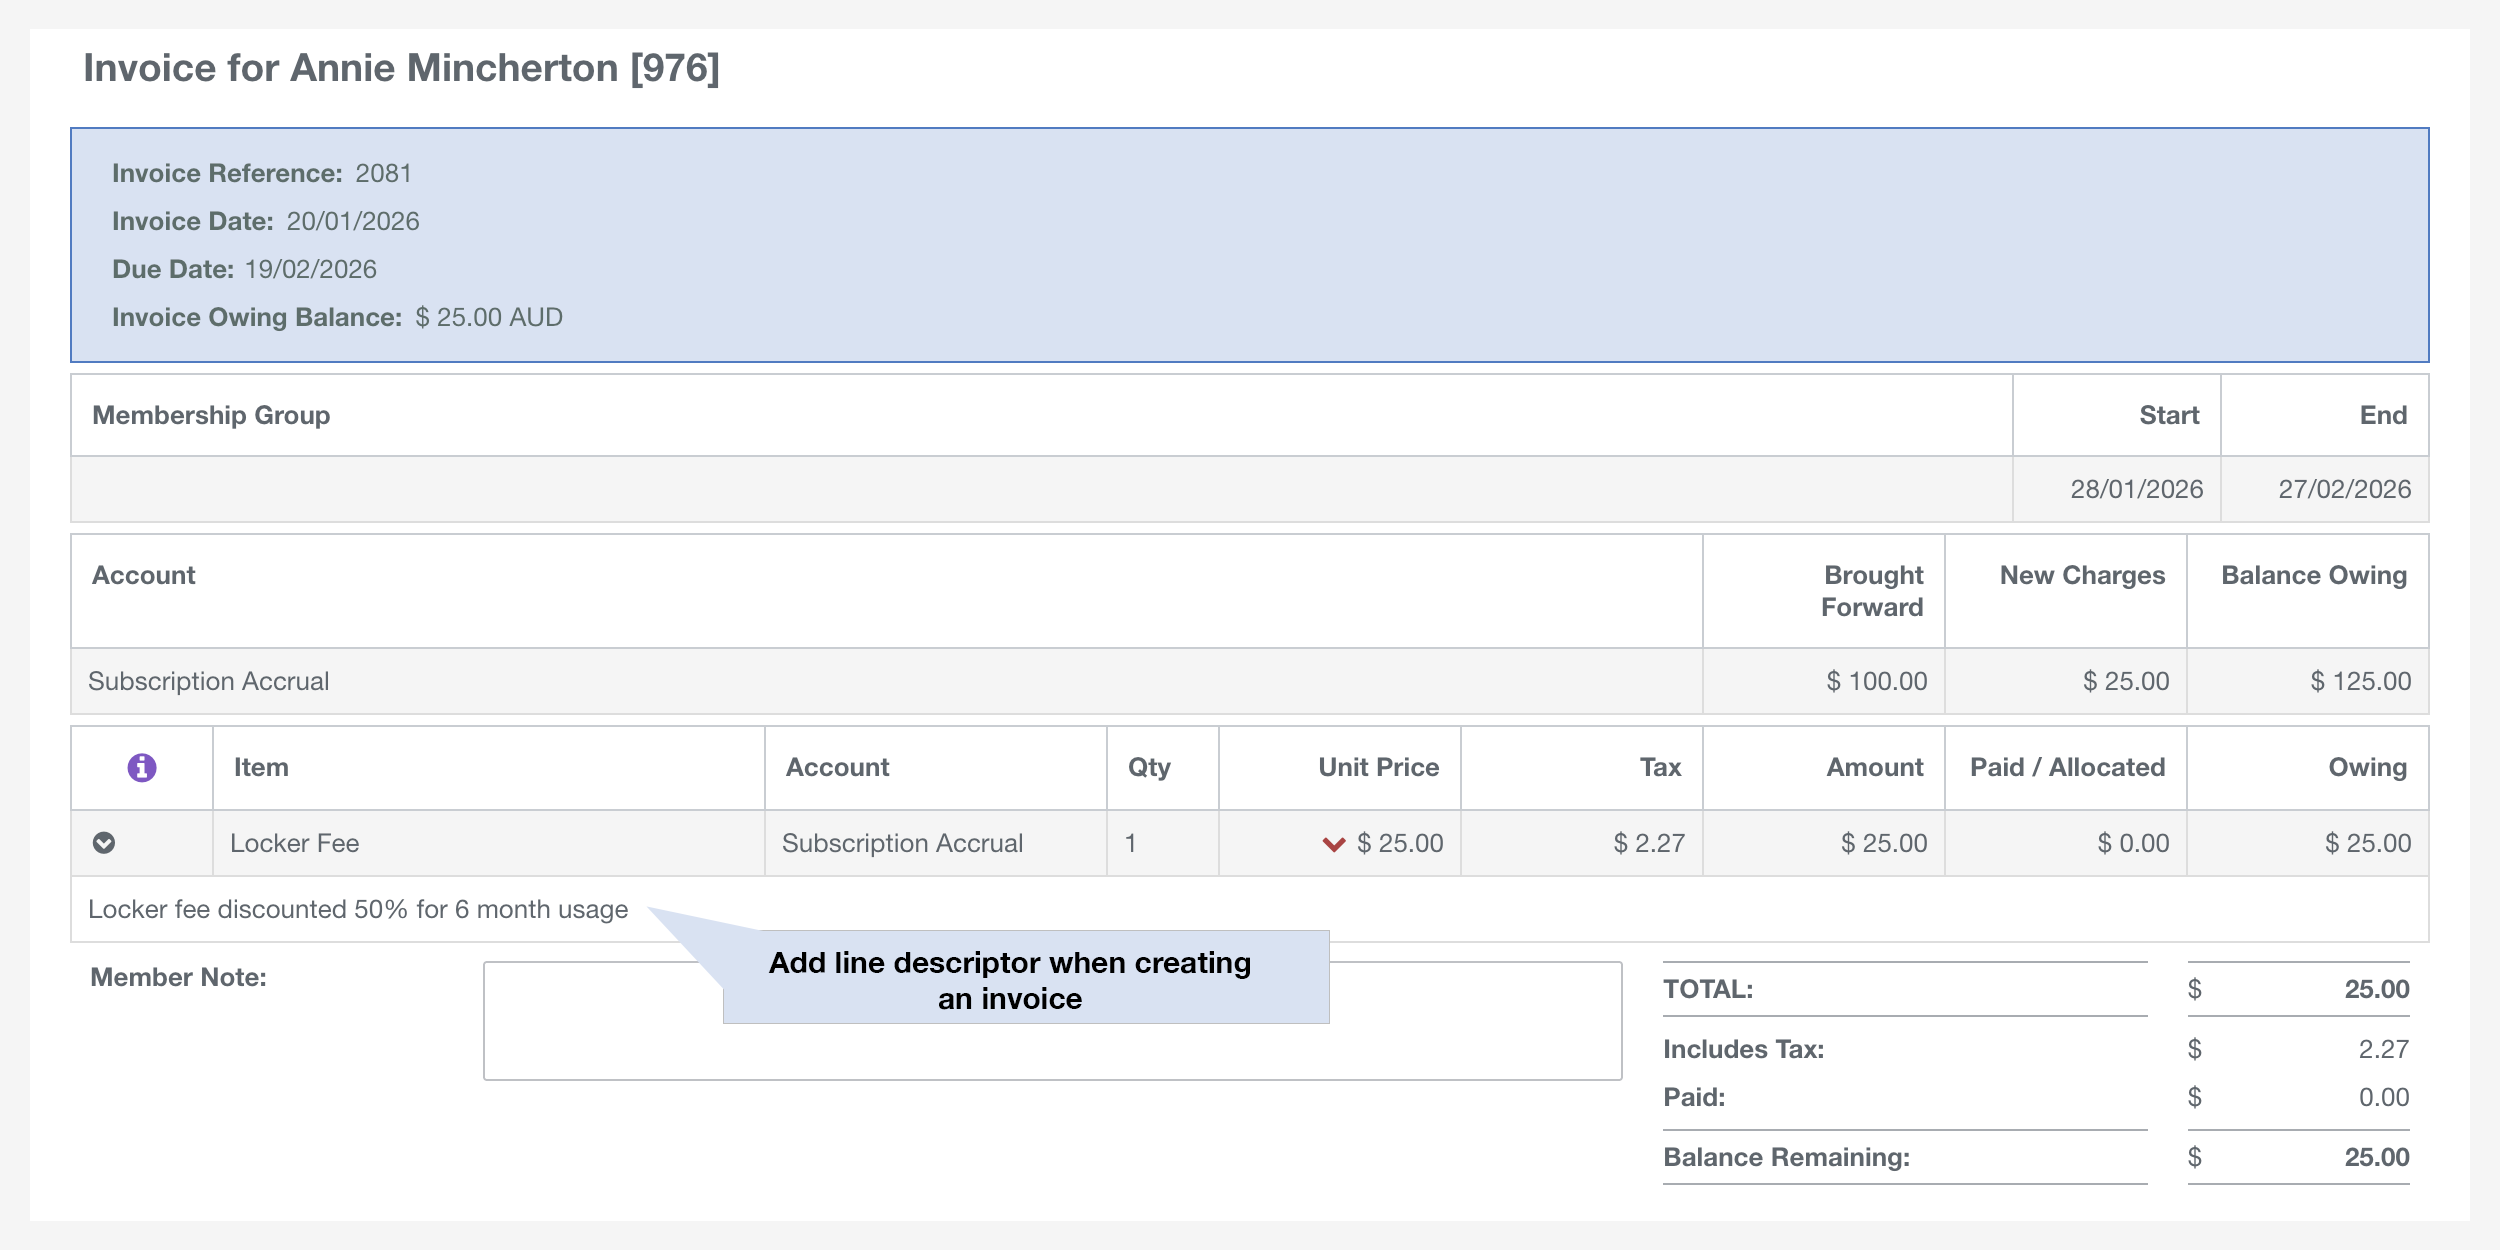This screenshot has height=1250, width=2500.
Task: Click the Item column header
Action: coord(261,767)
